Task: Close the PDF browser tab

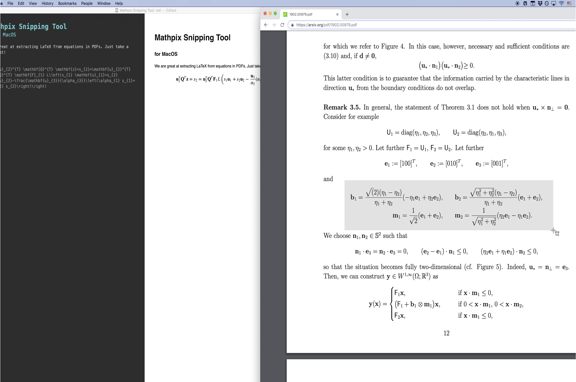Action: point(337,14)
